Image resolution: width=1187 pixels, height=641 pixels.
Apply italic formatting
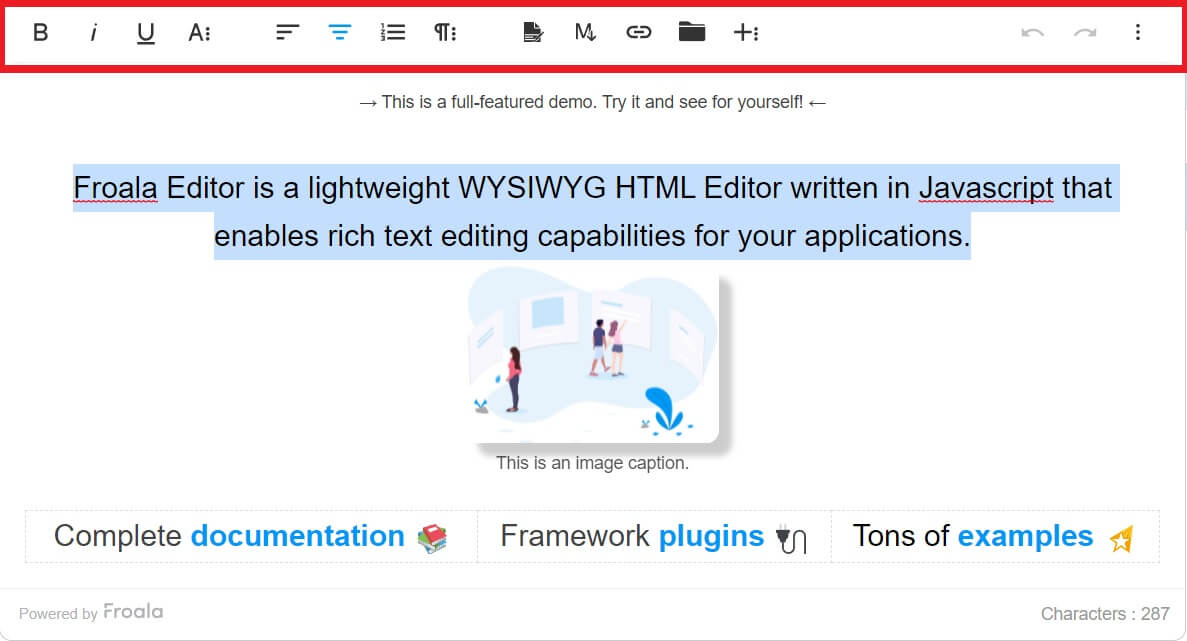[x=93, y=33]
